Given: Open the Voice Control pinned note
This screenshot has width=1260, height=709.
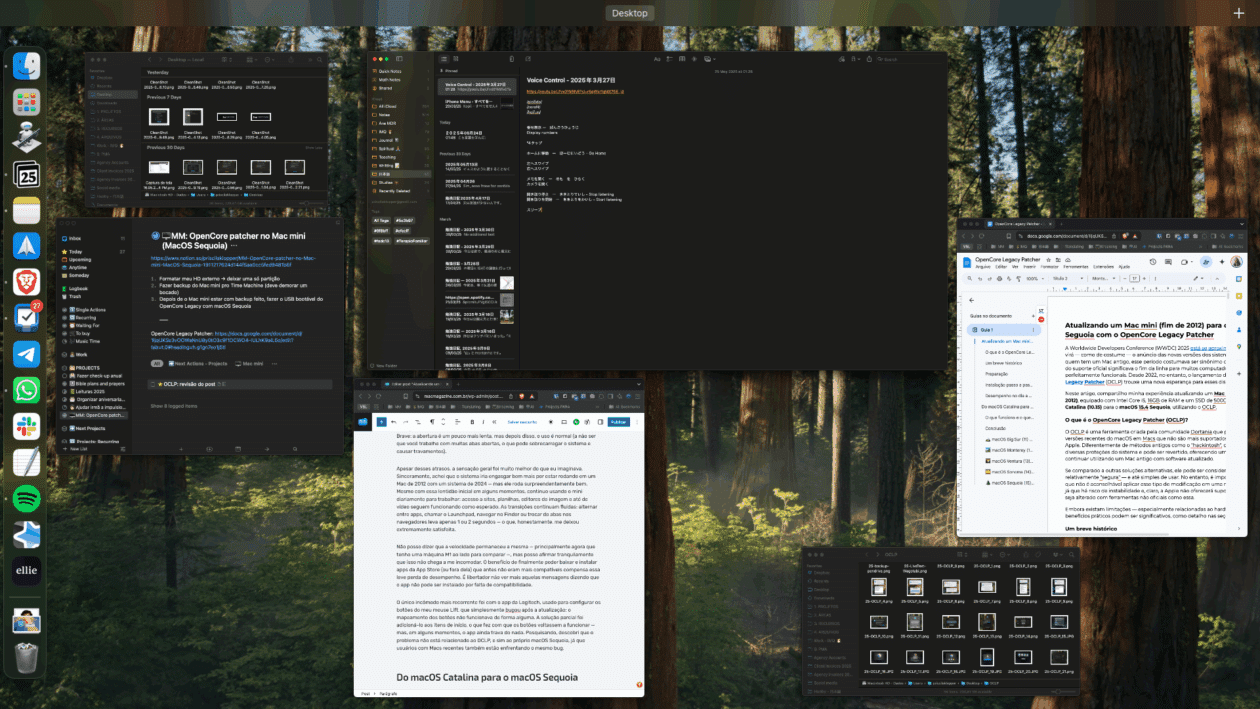Looking at the screenshot, I should coord(476,87).
